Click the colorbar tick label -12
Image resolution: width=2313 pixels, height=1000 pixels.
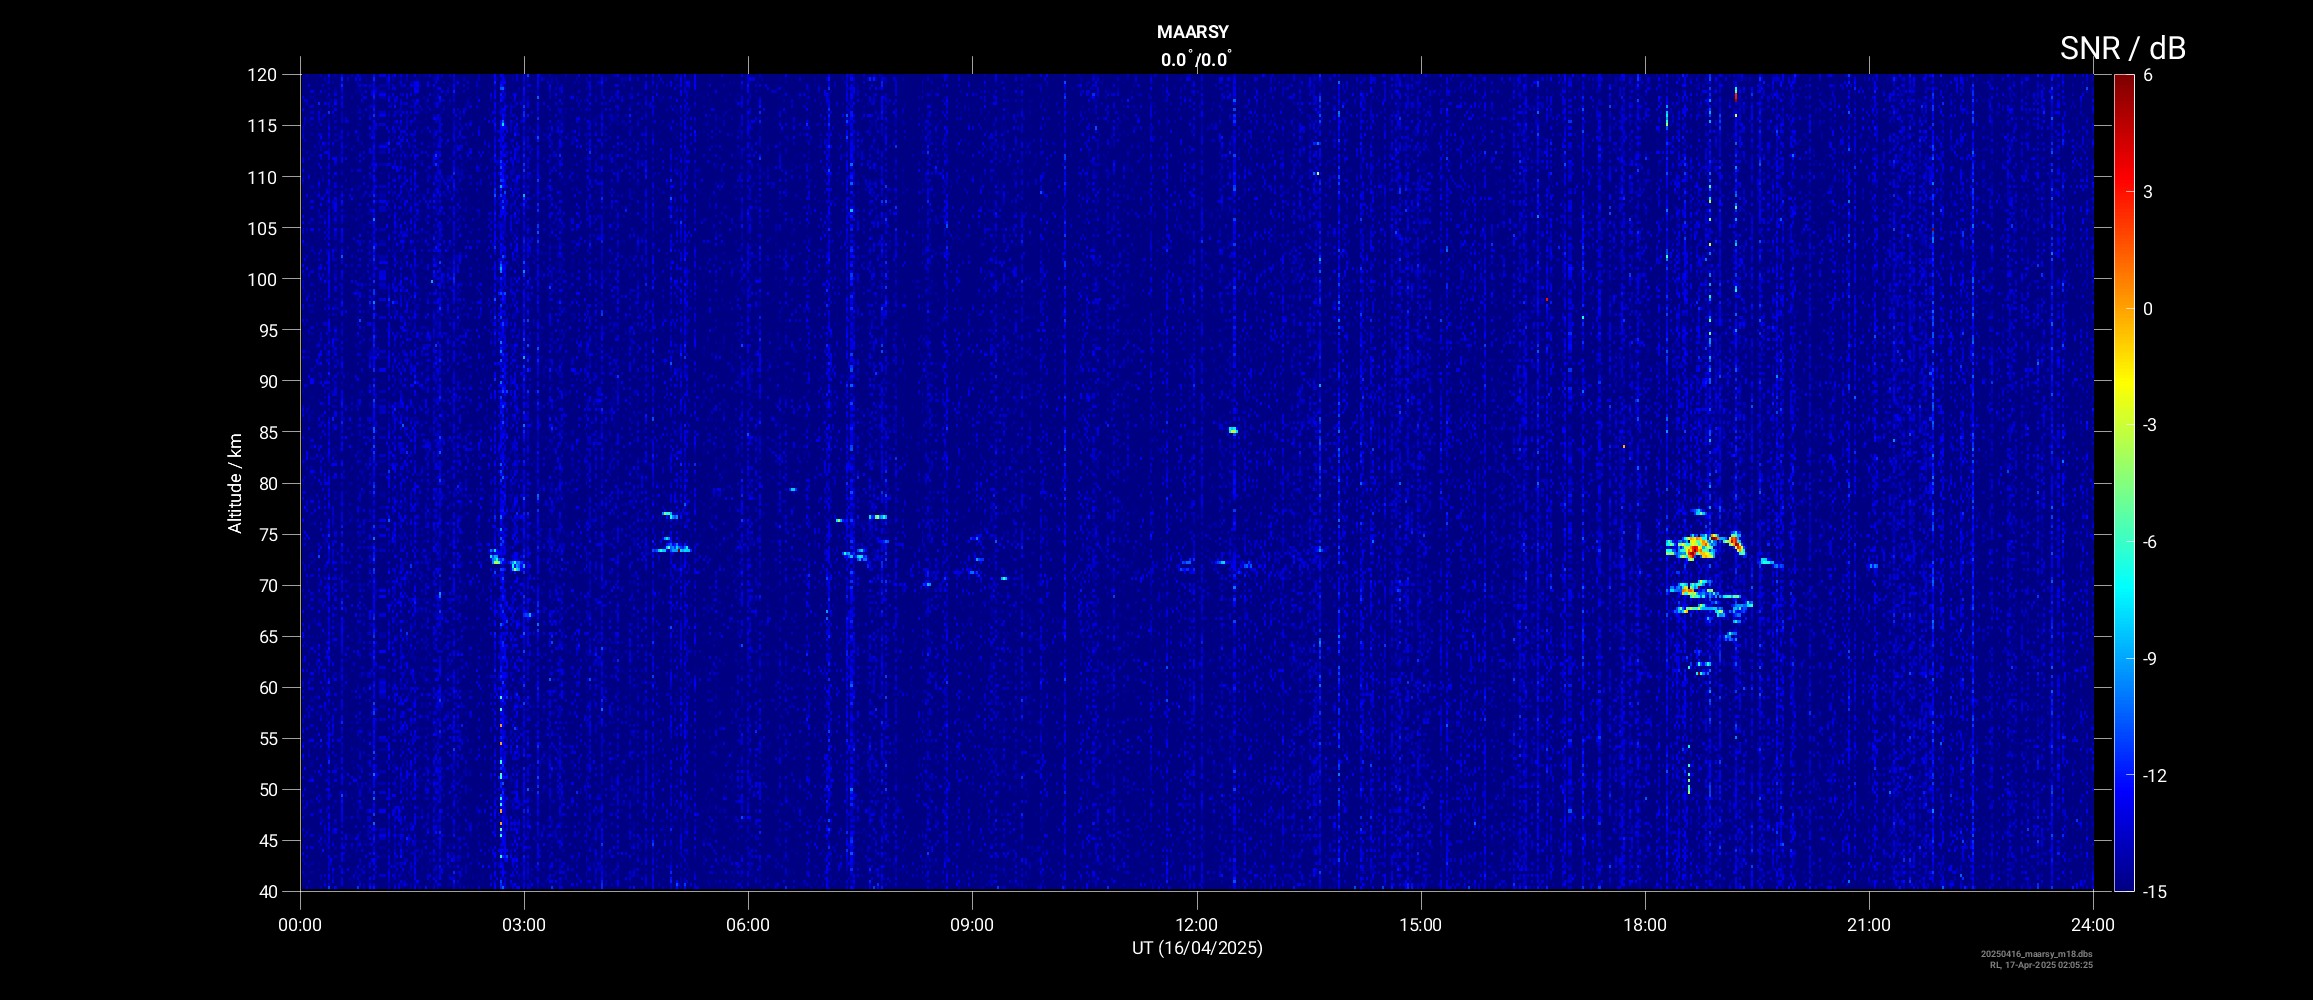(x=2154, y=776)
